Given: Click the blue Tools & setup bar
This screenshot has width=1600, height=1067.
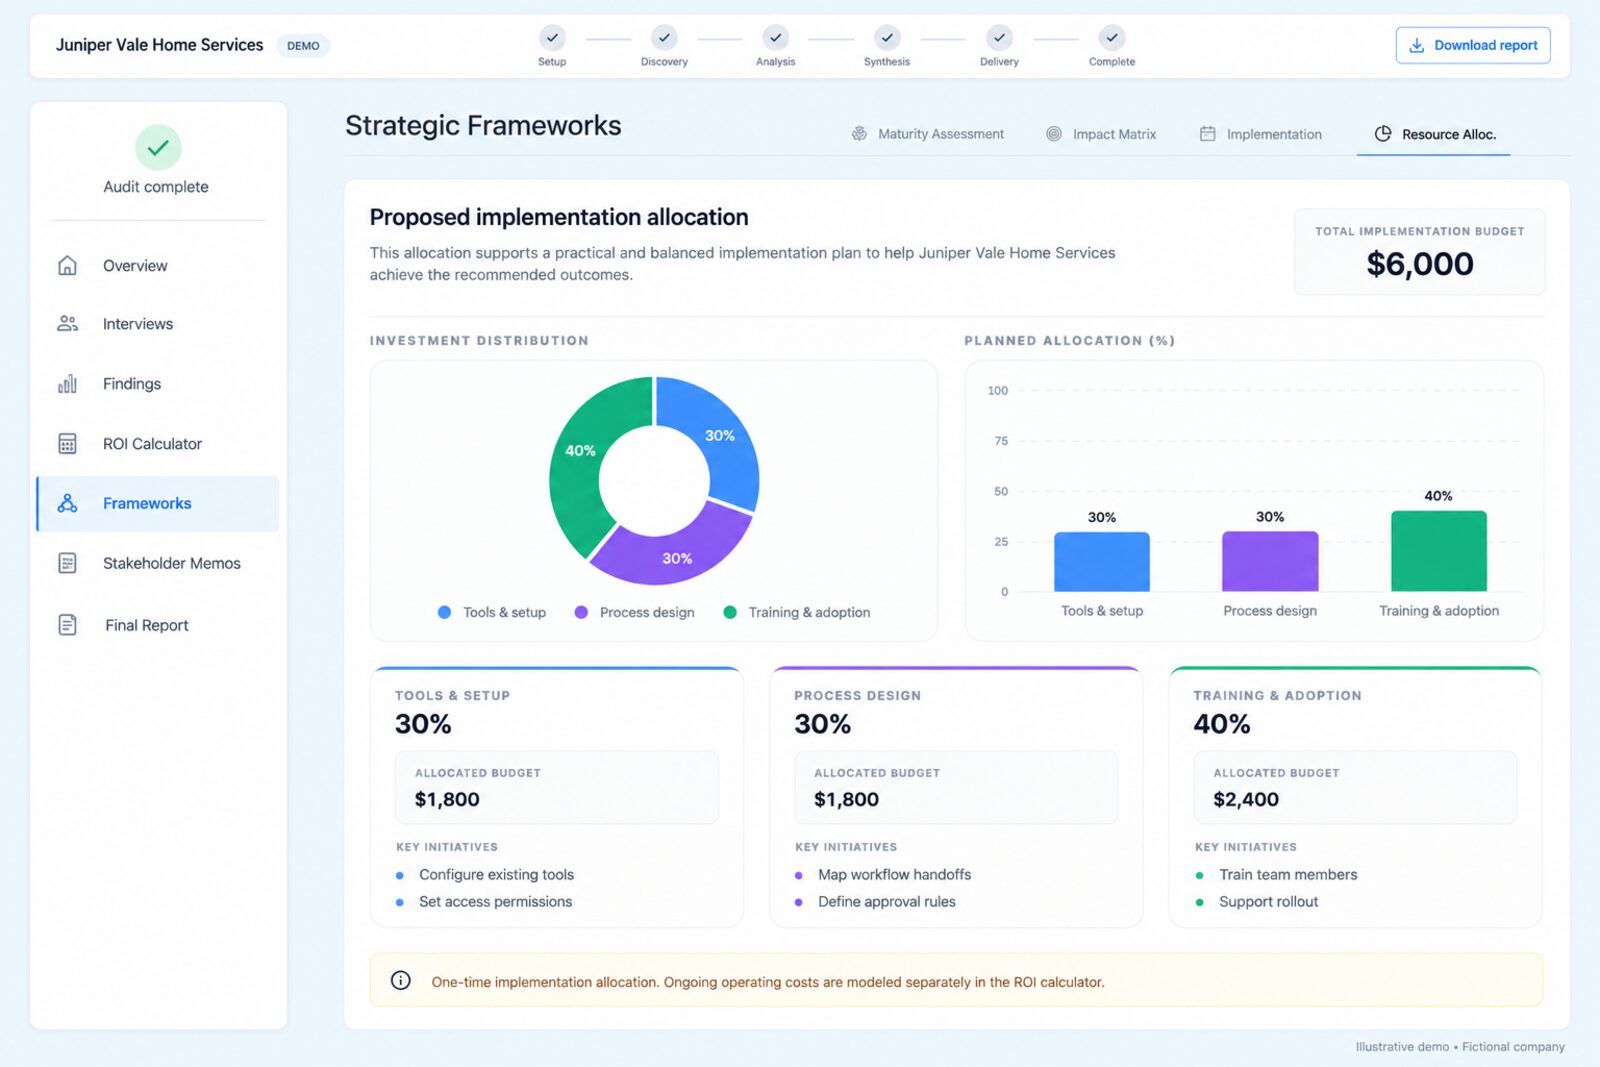Looking at the screenshot, I should [1101, 561].
